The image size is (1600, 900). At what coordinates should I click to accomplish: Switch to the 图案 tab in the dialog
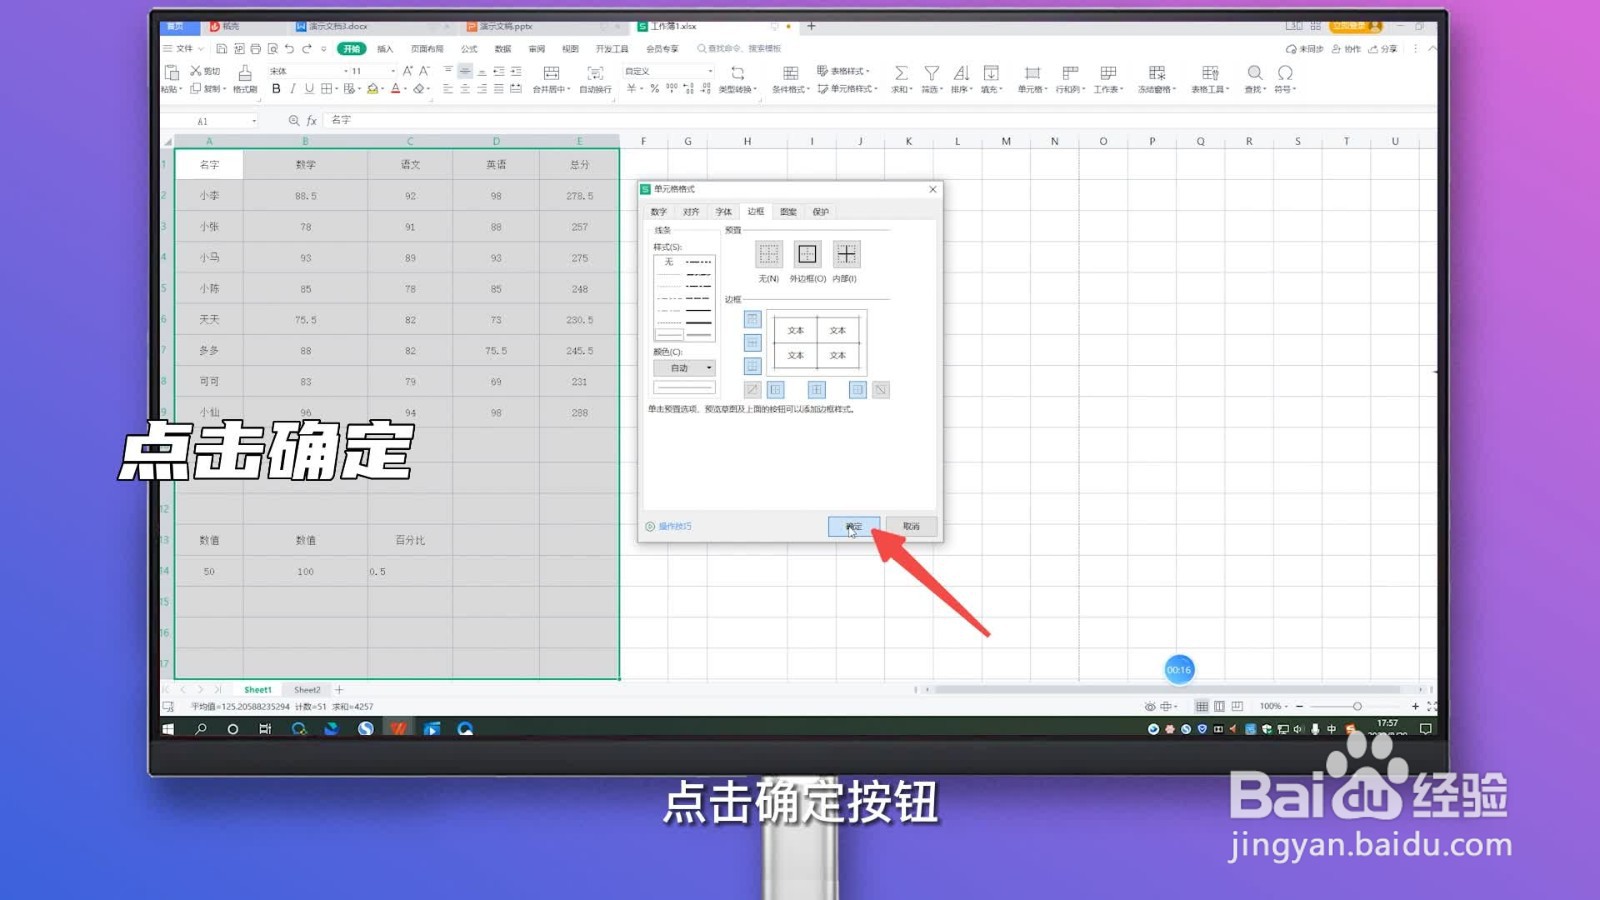pyautogui.click(x=789, y=212)
